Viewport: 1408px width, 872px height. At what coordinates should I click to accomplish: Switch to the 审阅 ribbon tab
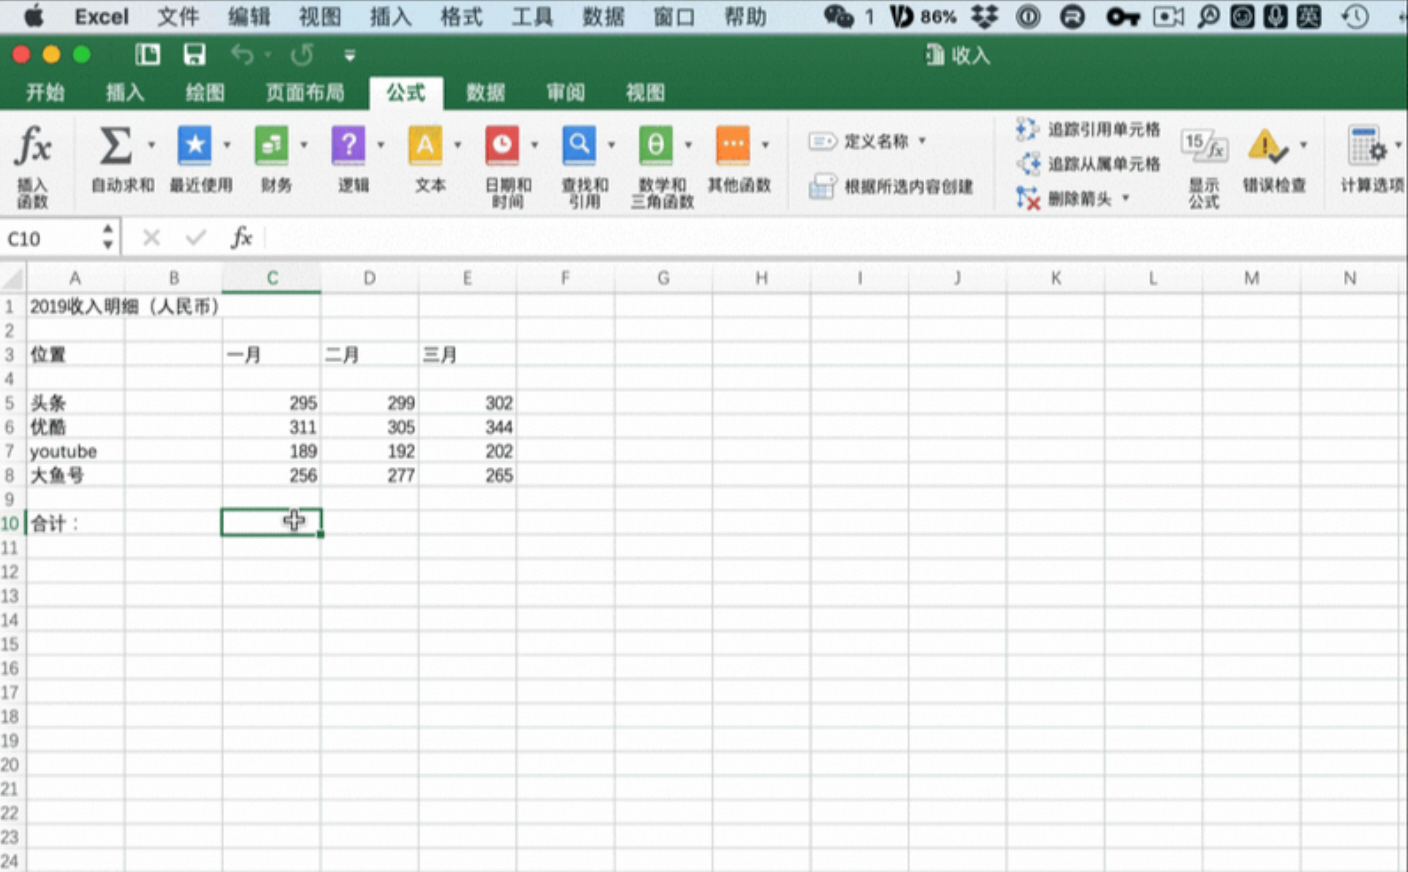click(565, 92)
